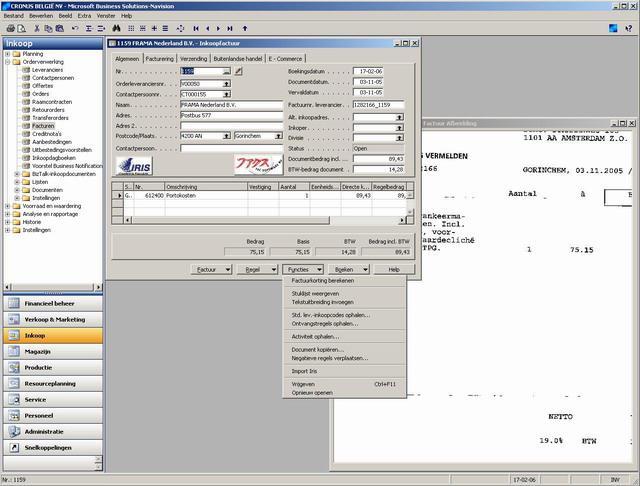This screenshot has height=486, width=640.
Task: Choose Factuurkorting berekenen from Functies menu
Action: [323, 281]
